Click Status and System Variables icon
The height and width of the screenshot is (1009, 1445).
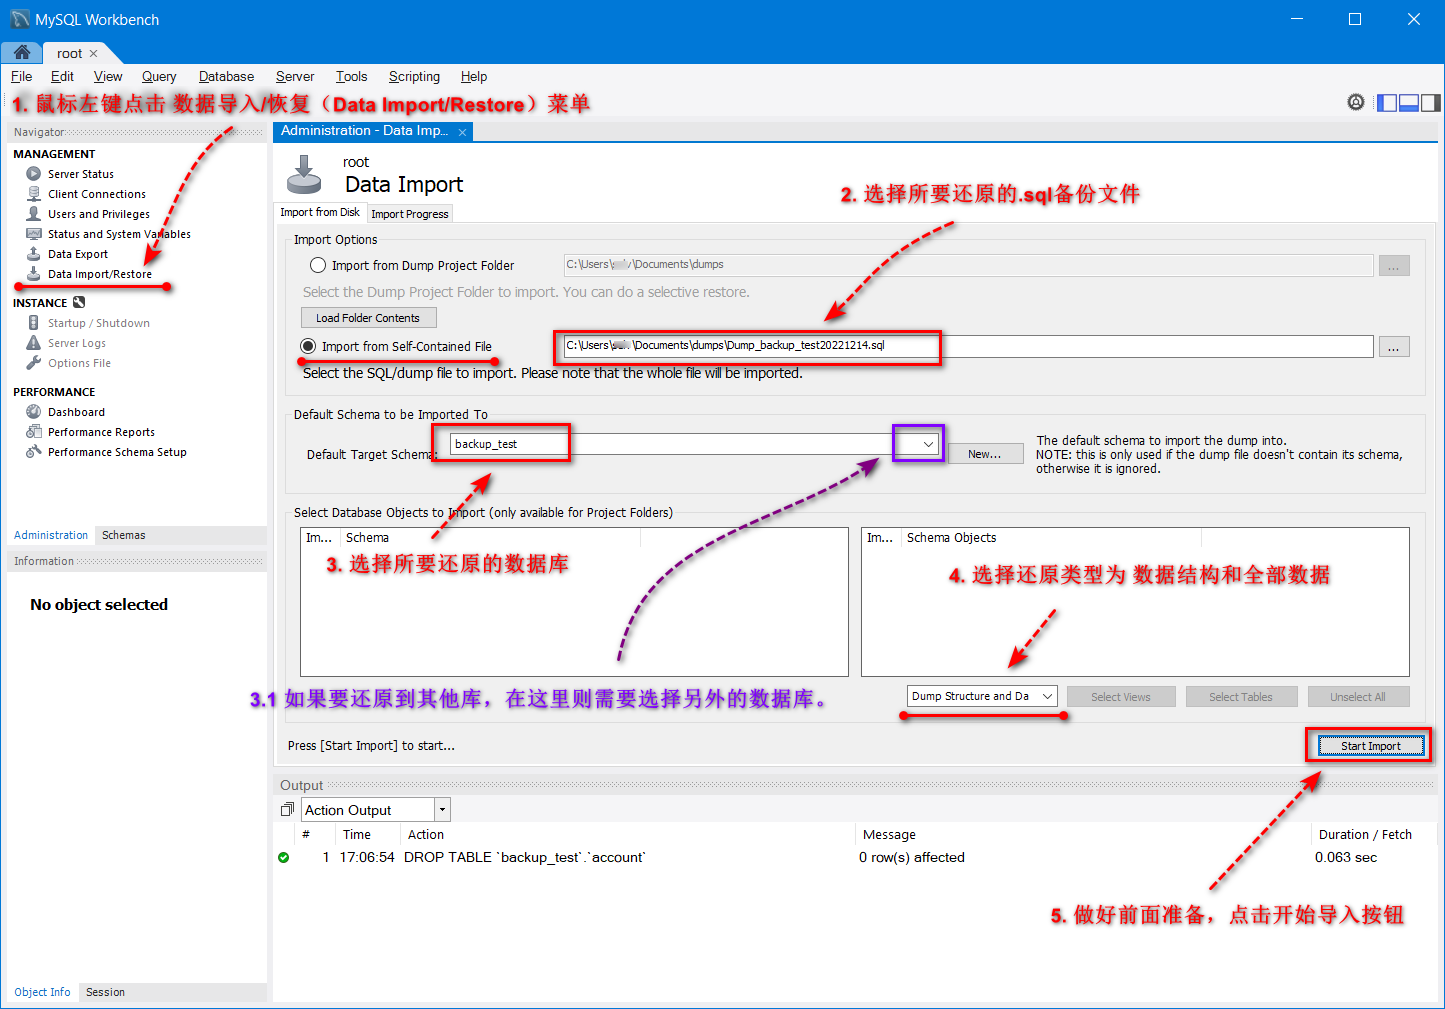pyautogui.click(x=34, y=234)
